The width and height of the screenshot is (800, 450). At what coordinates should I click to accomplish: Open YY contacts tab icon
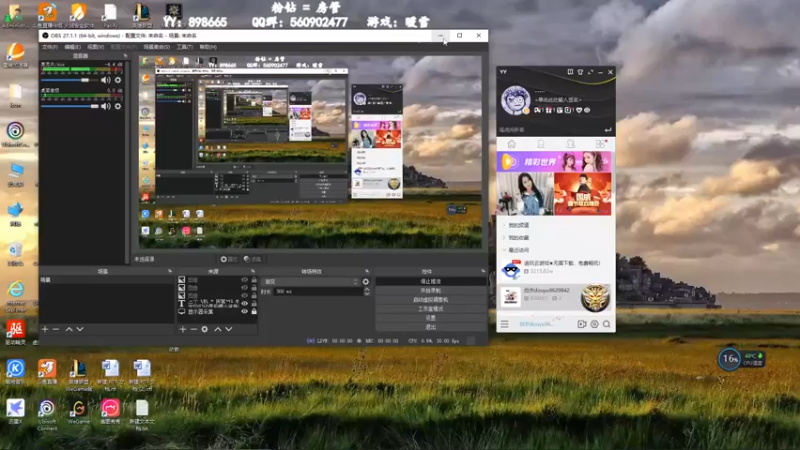pyautogui.click(x=541, y=144)
